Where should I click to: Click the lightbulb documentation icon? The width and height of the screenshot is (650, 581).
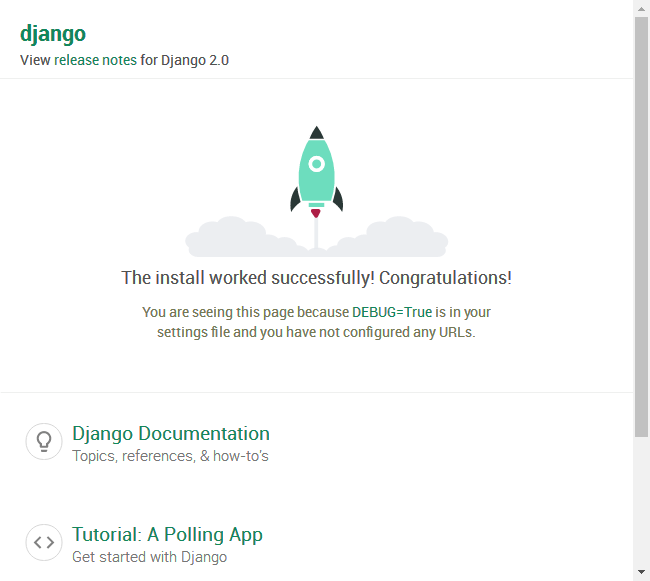coord(44,441)
